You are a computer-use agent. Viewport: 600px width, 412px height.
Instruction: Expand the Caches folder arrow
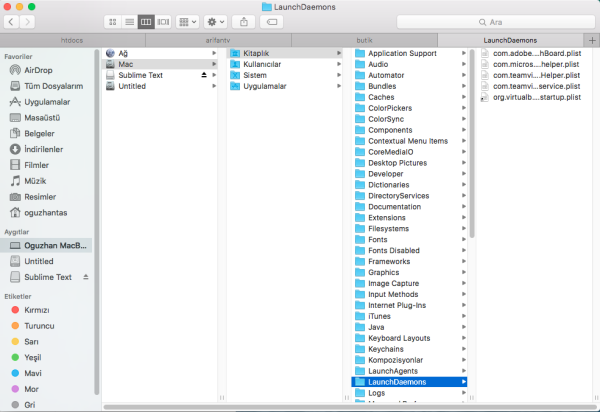point(463,97)
